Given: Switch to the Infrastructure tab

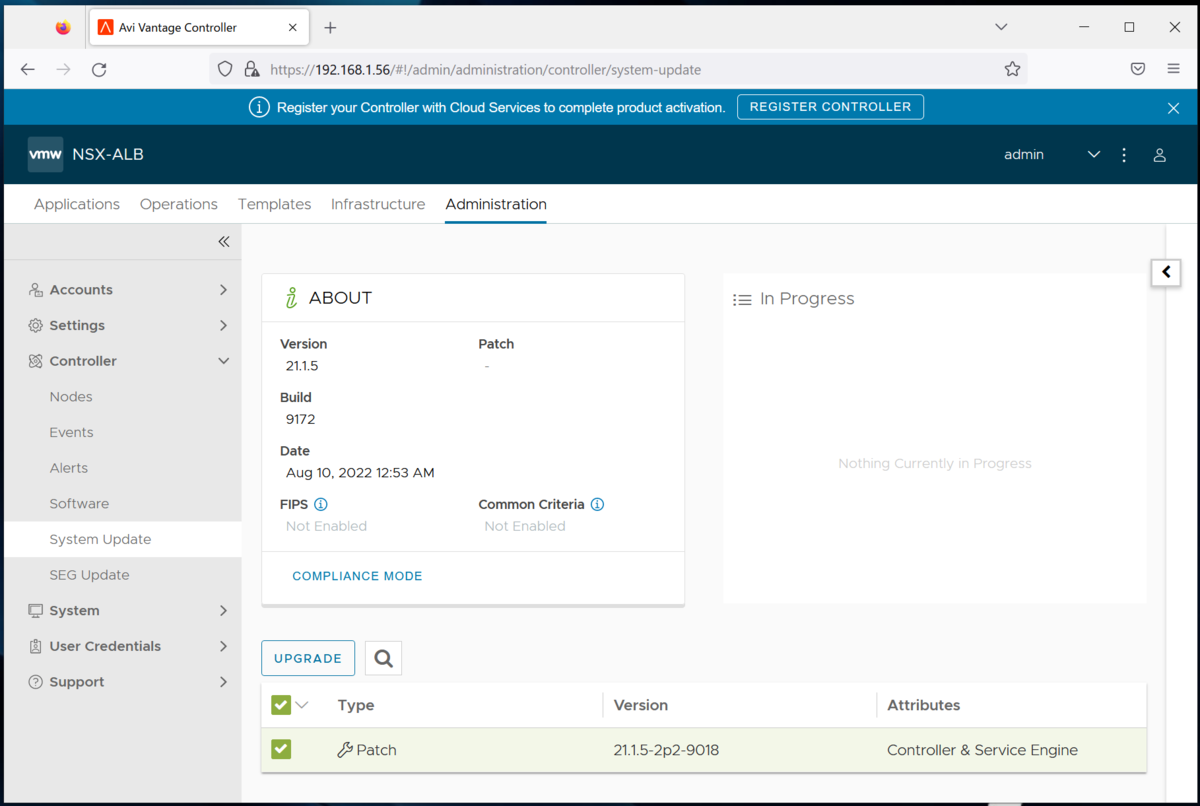Looking at the screenshot, I should [x=378, y=204].
